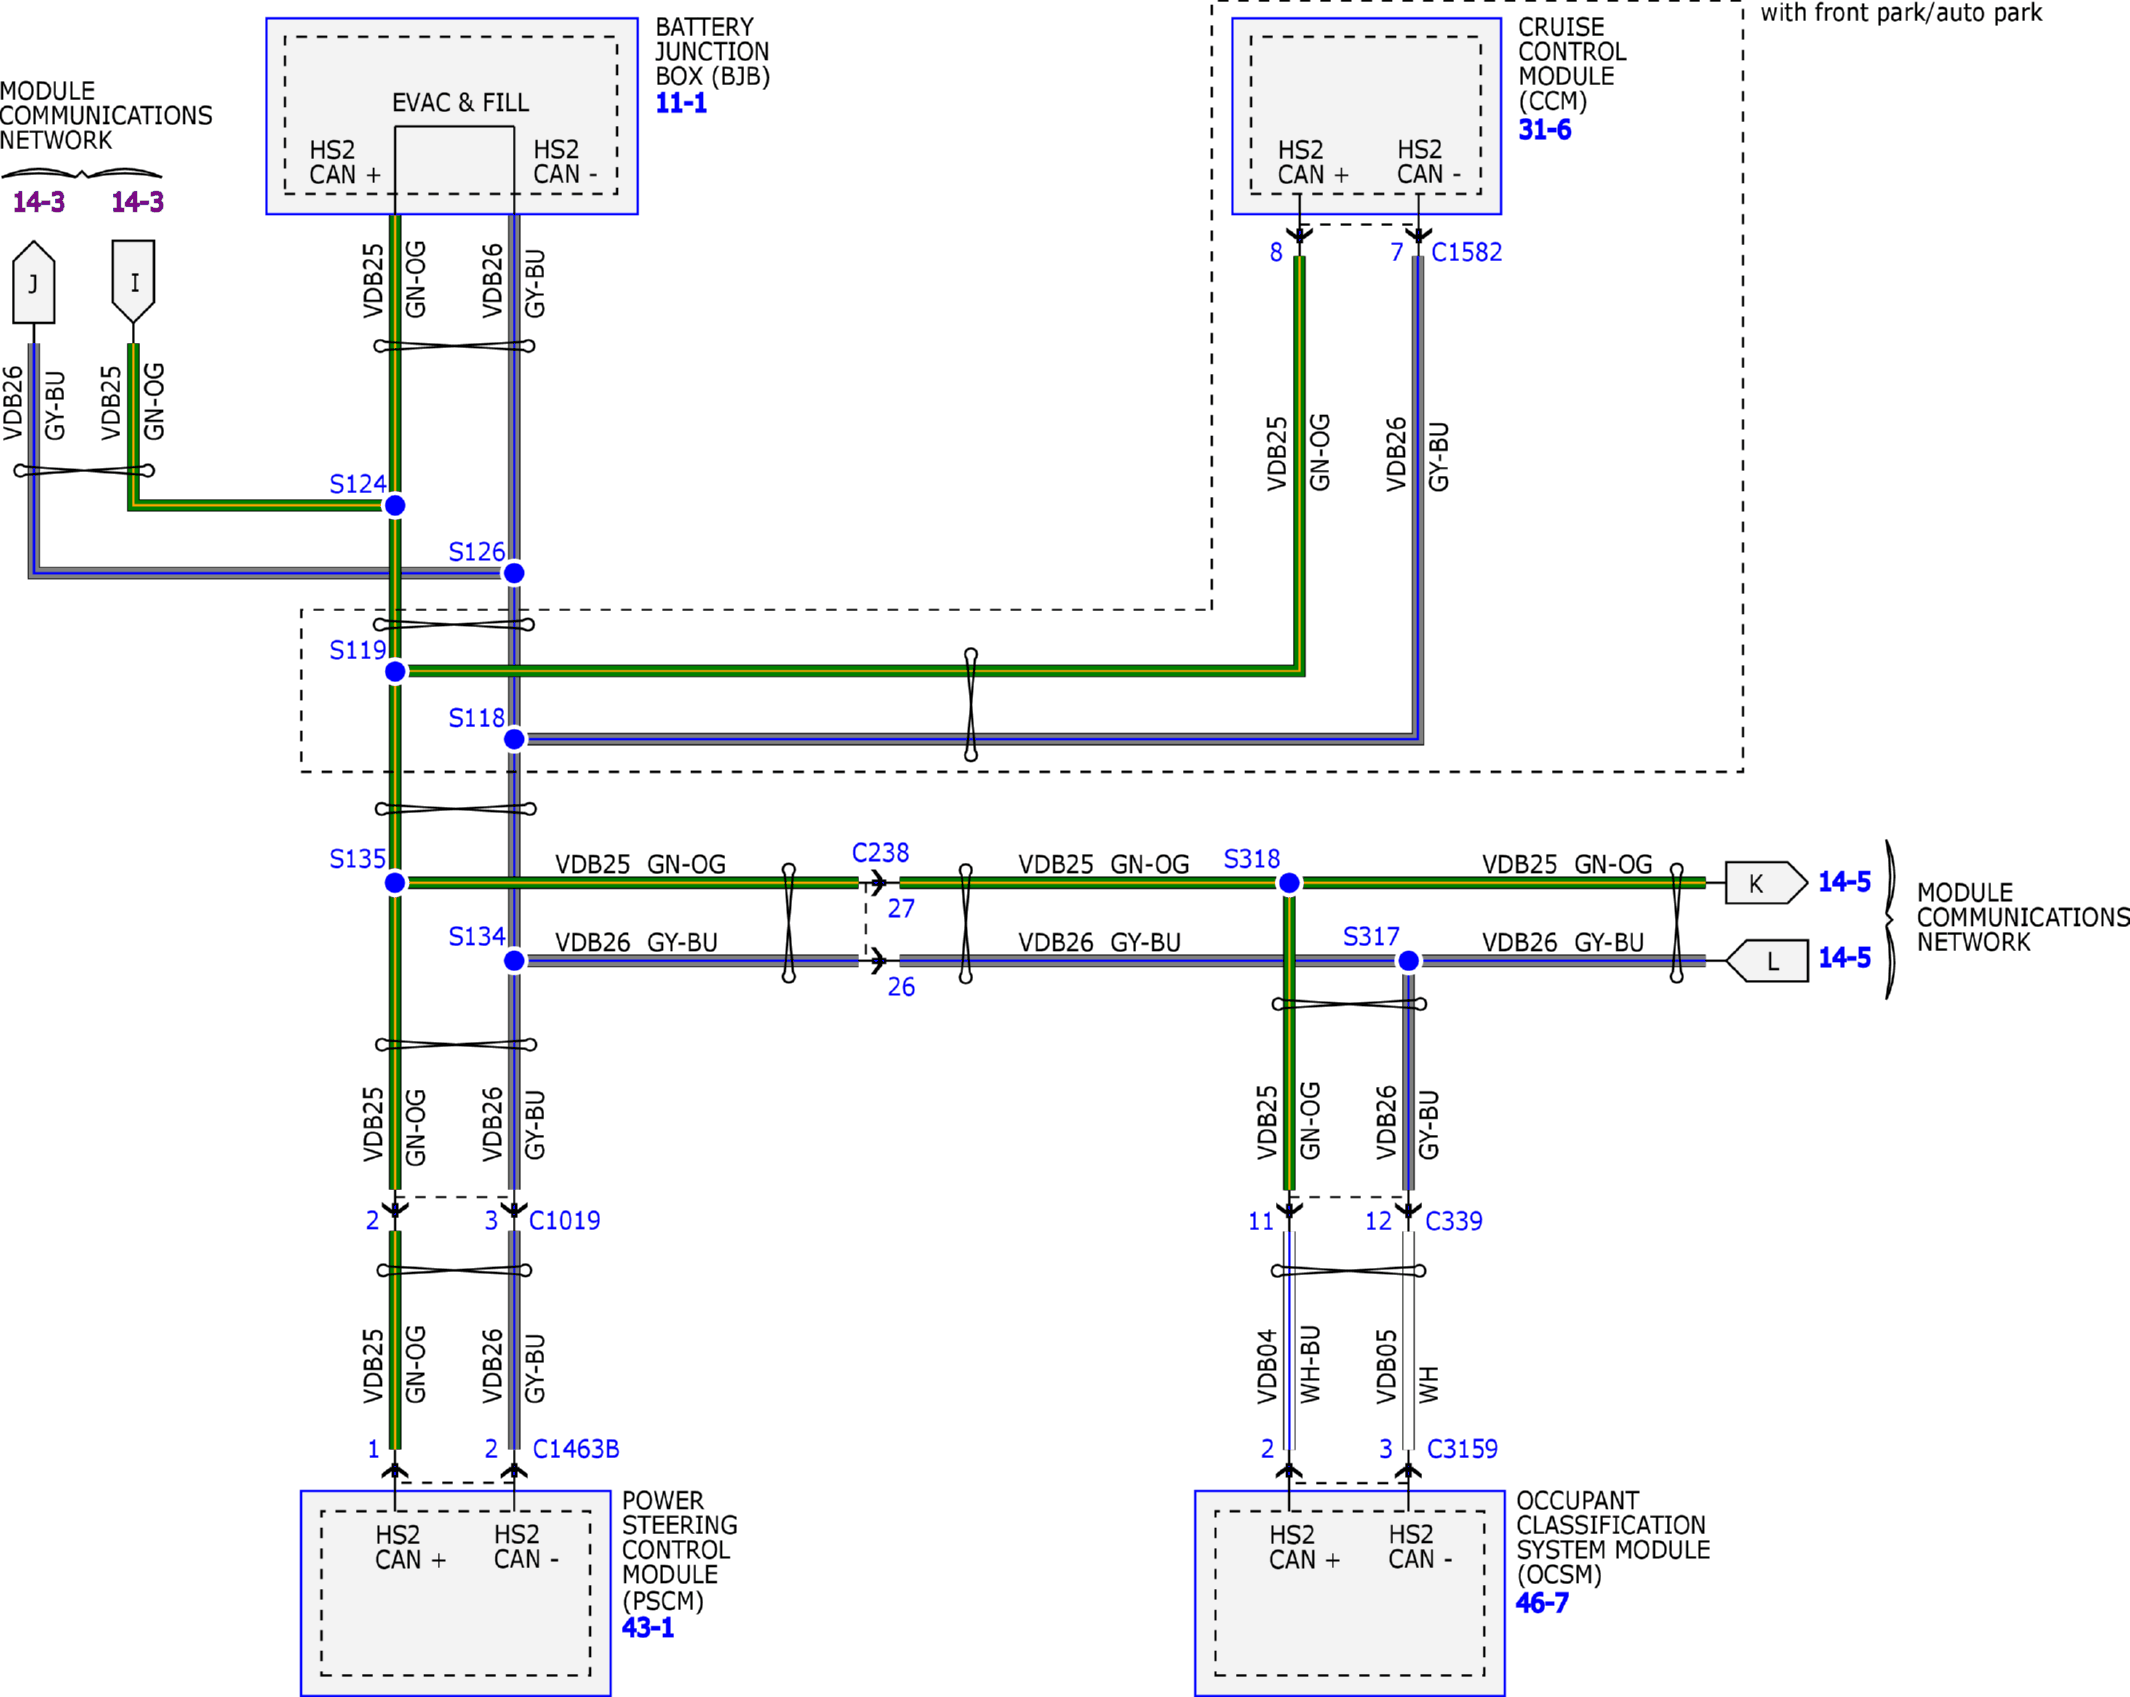Image resolution: width=2130 pixels, height=1697 pixels.
Task: Select the K connector arrow to 14-5
Action: click(x=1766, y=883)
